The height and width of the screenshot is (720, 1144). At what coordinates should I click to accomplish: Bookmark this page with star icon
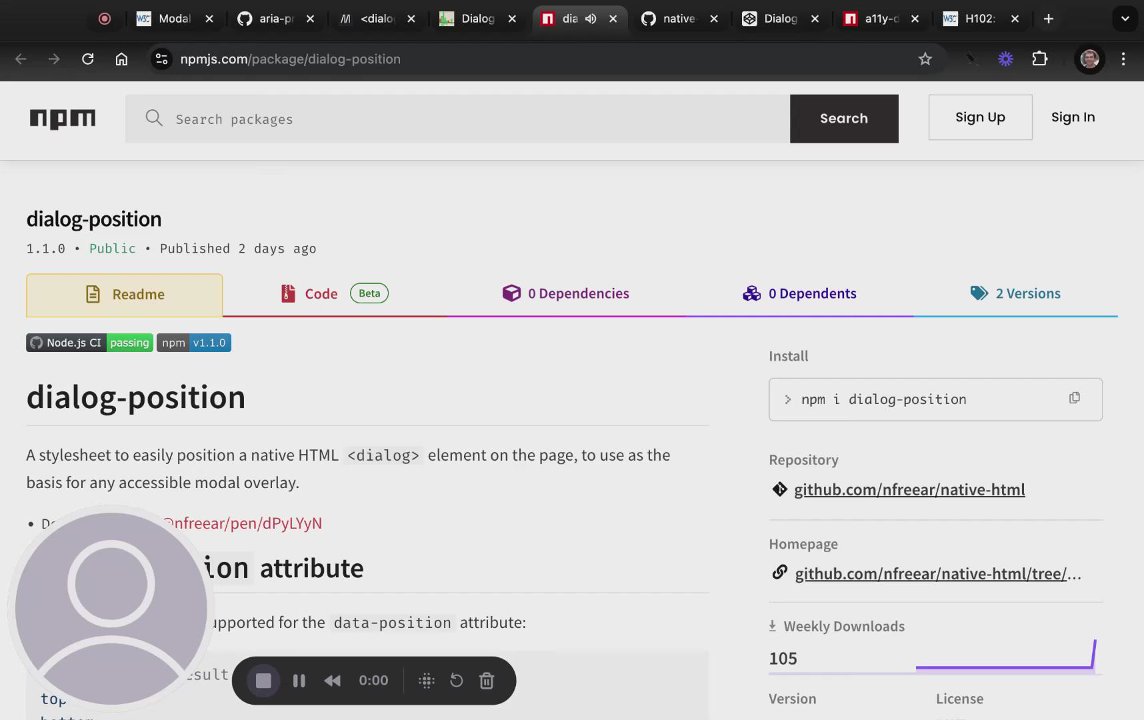pos(925,59)
